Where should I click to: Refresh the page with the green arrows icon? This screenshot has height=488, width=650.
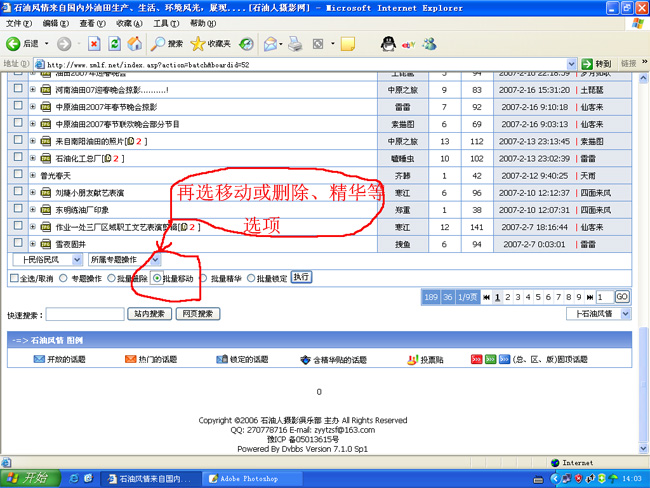pos(114,44)
